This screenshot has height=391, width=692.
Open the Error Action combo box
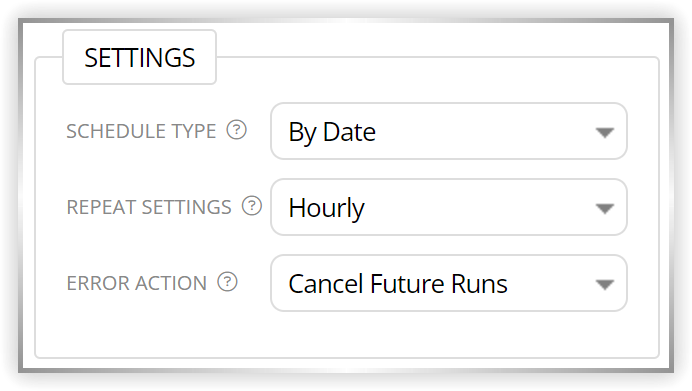[449, 283]
